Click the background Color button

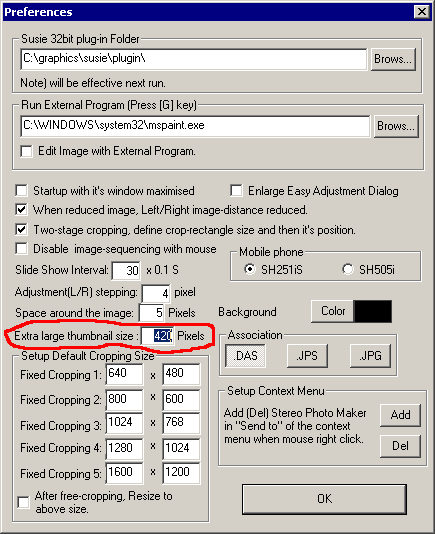click(332, 311)
